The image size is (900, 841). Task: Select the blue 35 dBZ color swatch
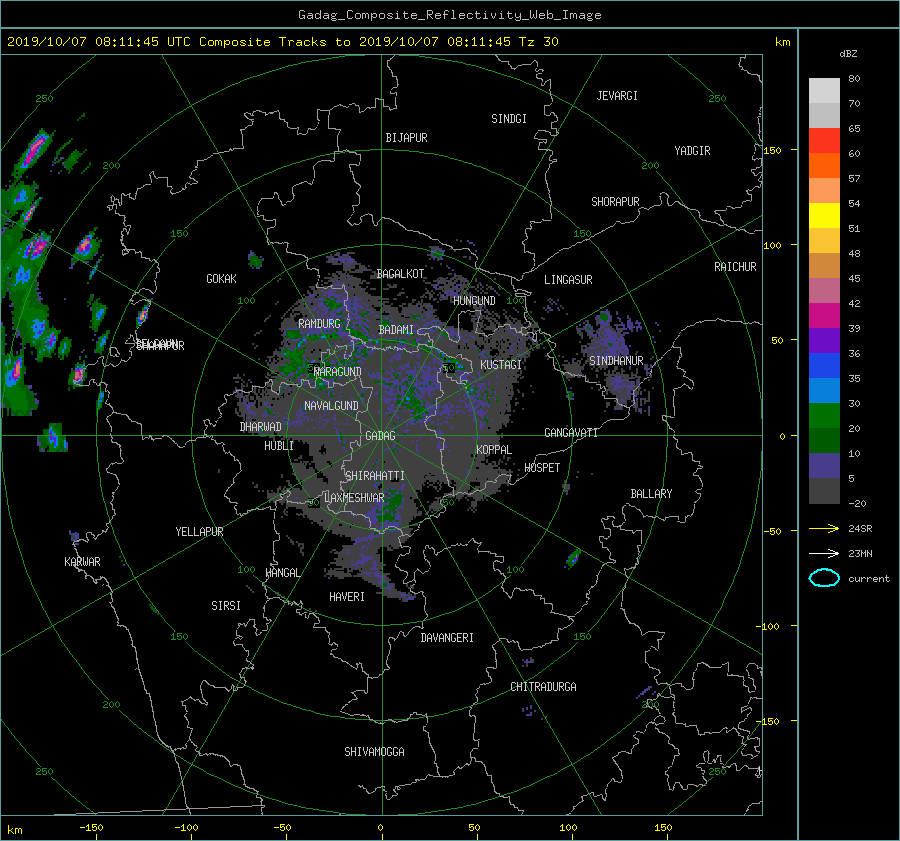[x=824, y=365]
